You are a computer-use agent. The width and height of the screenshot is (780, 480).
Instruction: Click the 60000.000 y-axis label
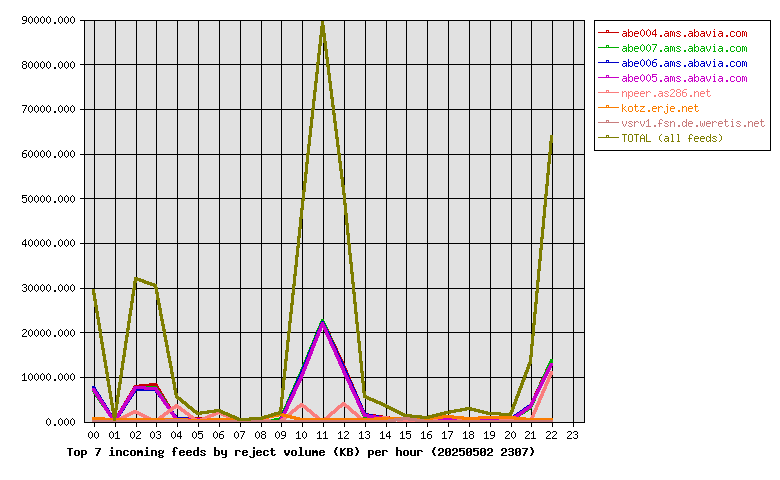coord(48,154)
